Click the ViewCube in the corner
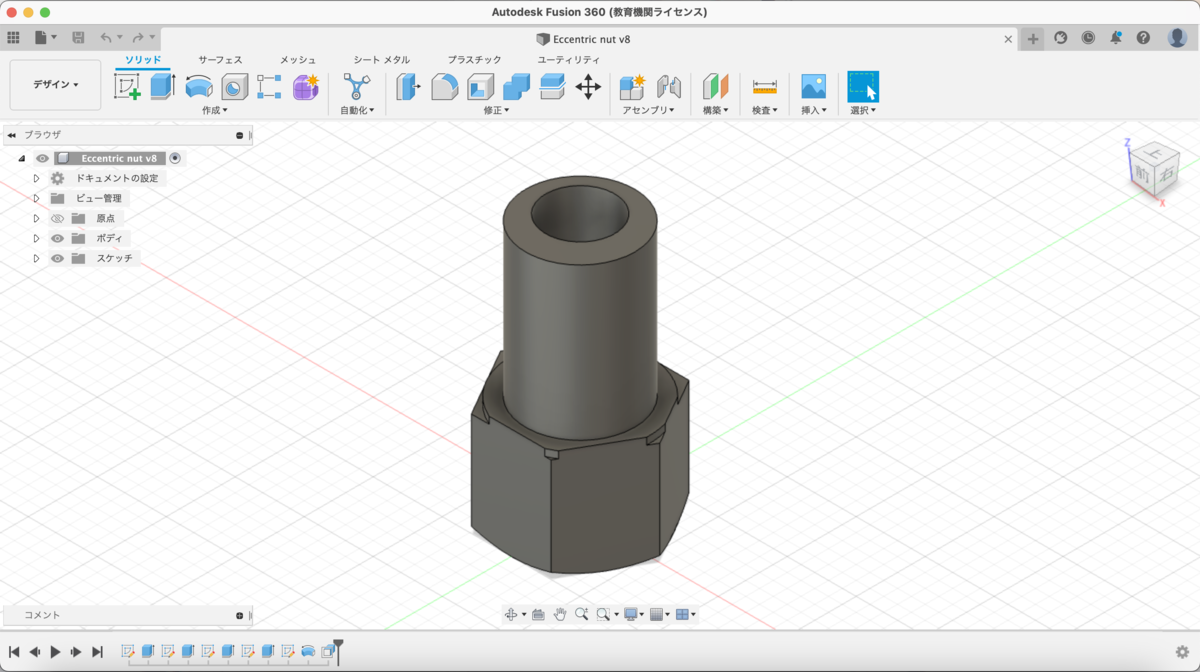The height and width of the screenshot is (672, 1200). 1155,168
